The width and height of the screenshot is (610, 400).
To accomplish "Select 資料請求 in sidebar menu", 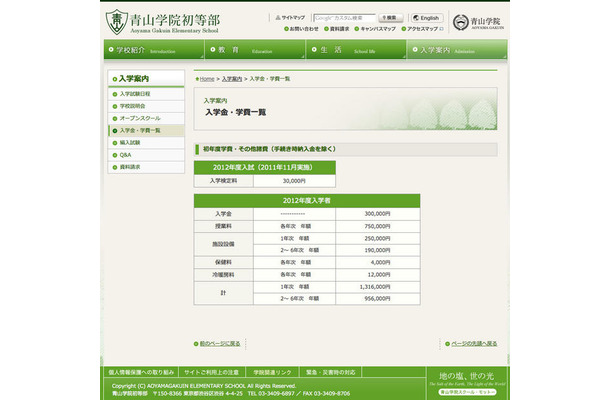I will click(x=146, y=167).
